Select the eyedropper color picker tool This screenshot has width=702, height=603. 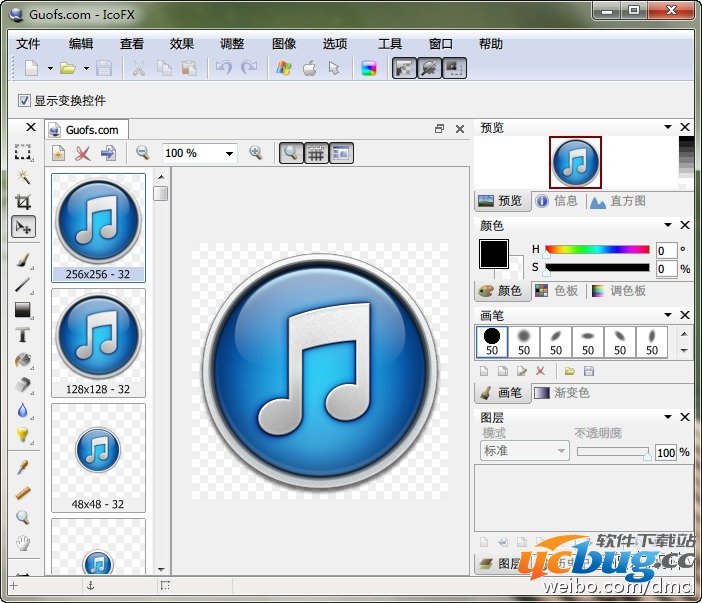pos(23,468)
